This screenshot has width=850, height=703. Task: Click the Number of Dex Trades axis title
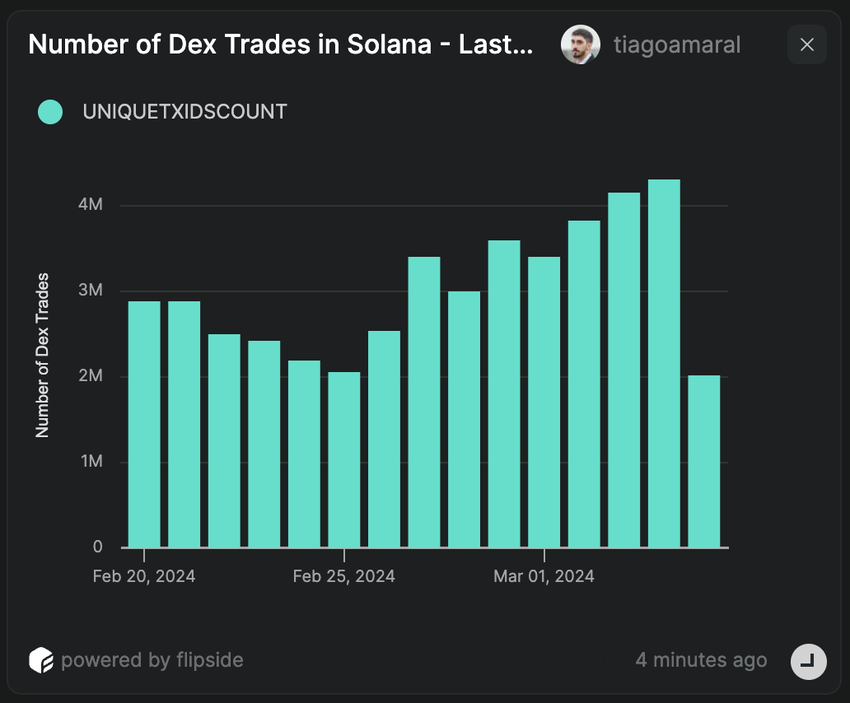42,355
